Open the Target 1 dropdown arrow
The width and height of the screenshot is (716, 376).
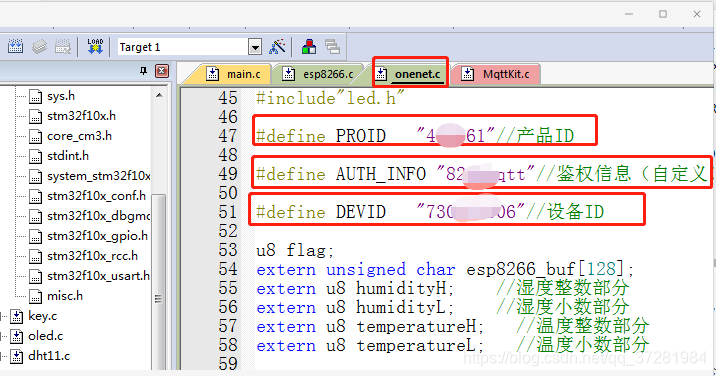(x=255, y=47)
